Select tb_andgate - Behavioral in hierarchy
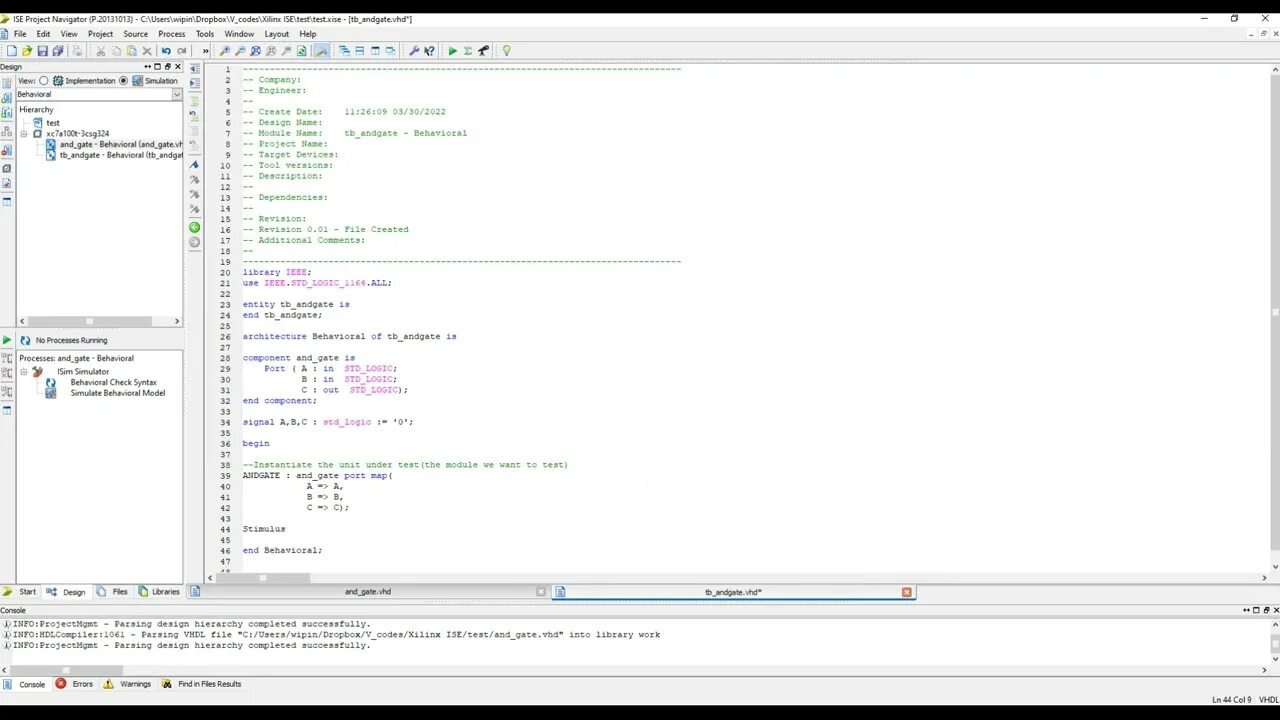The width and height of the screenshot is (1280, 720). 121,155
